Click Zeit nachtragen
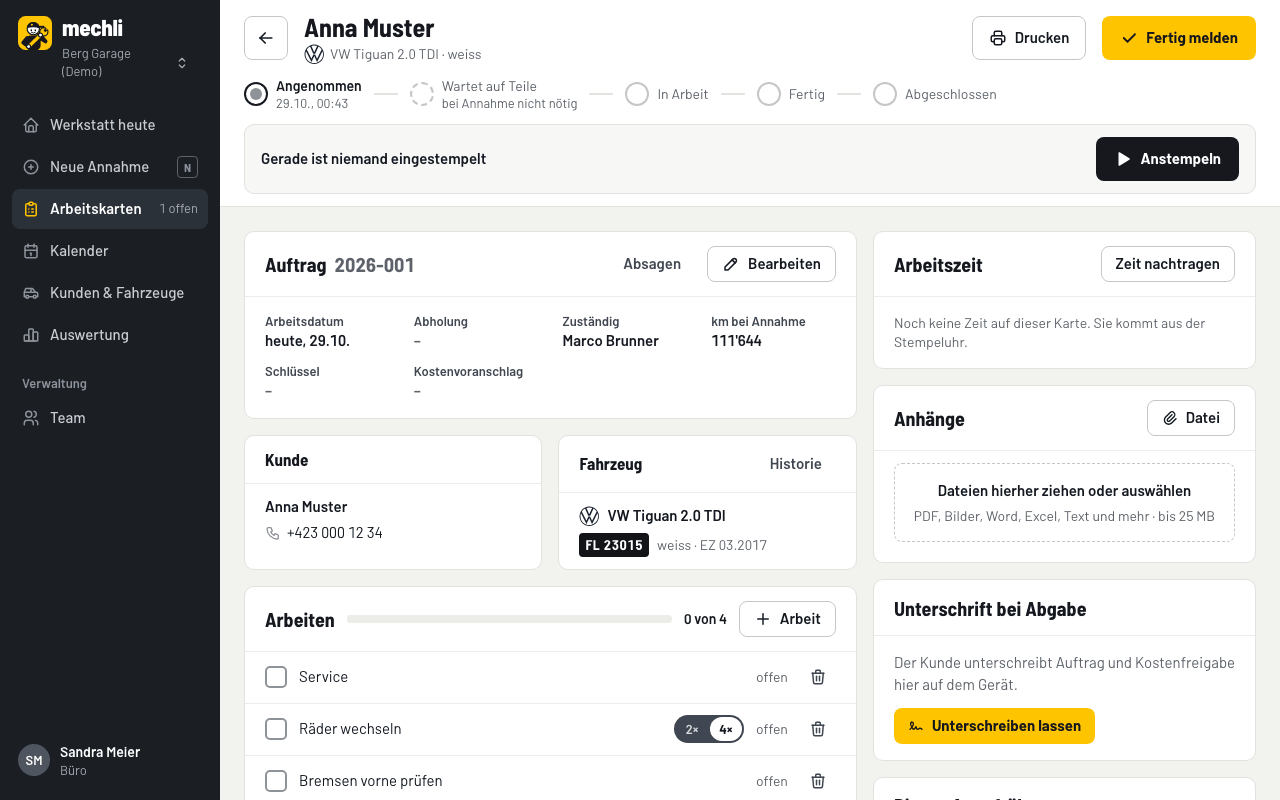The width and height of the screenshot is (1280, 800). [x=1168, y=264]
